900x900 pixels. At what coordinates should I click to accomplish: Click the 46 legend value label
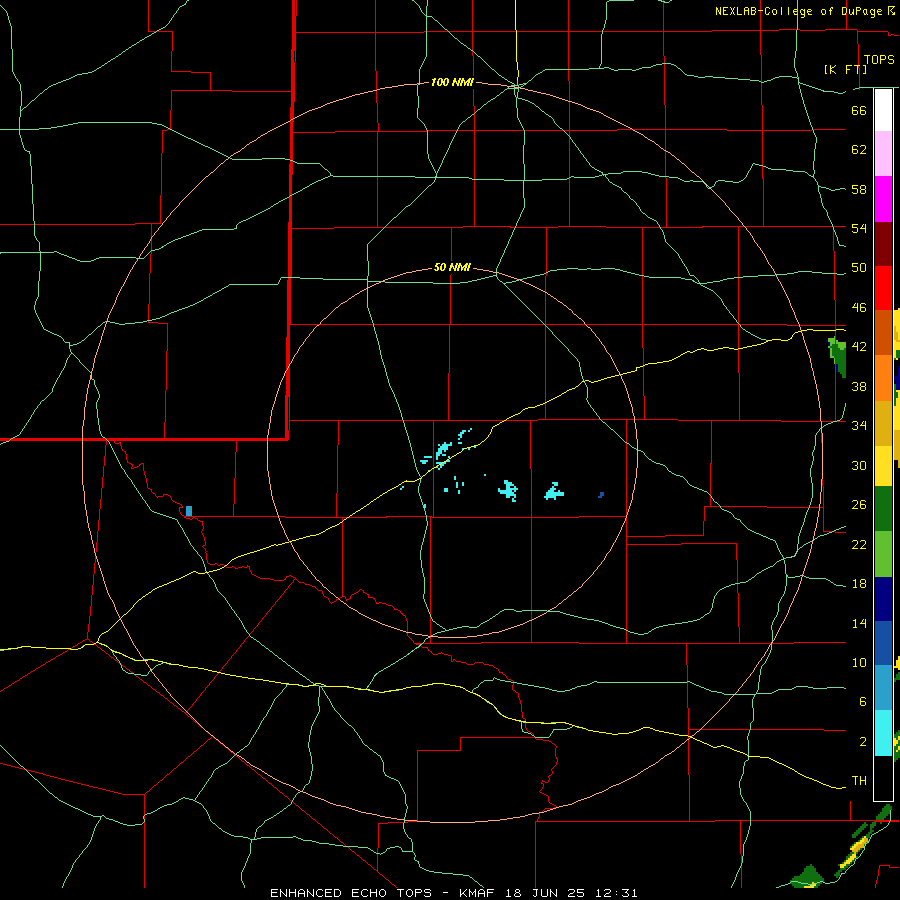point(859,308)
